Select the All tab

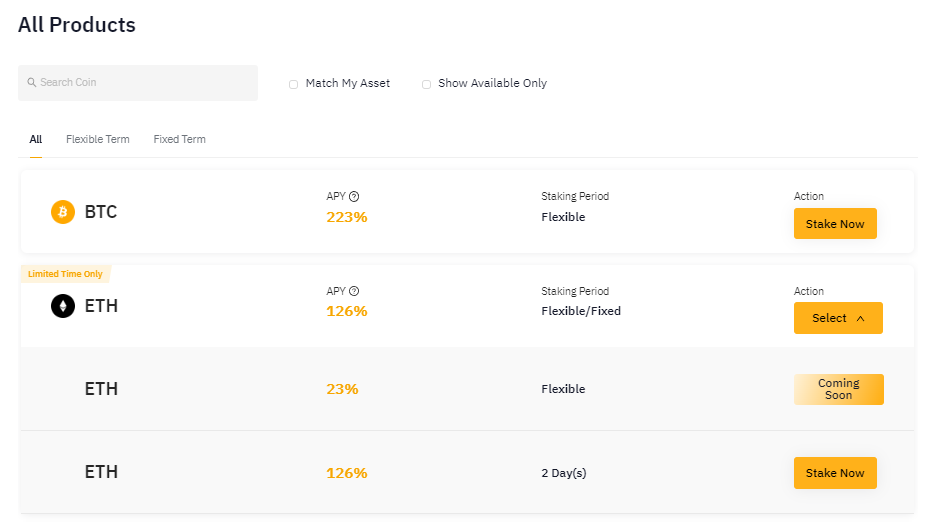[36, 139]
